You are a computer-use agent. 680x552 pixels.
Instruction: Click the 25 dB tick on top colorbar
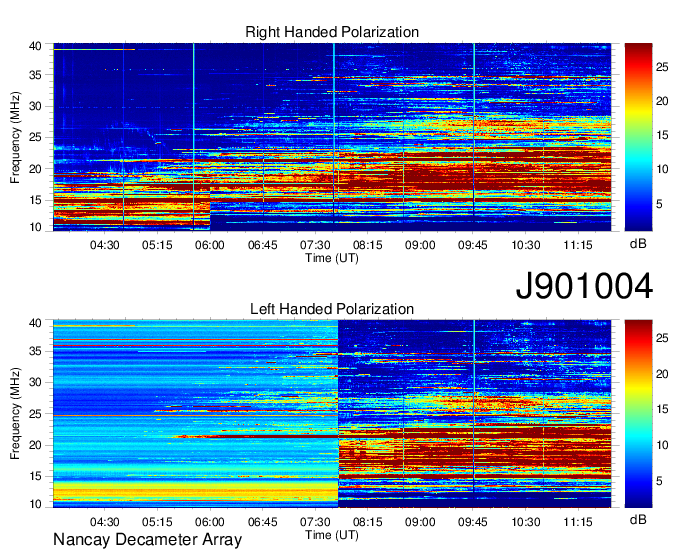tap(662, 67)
